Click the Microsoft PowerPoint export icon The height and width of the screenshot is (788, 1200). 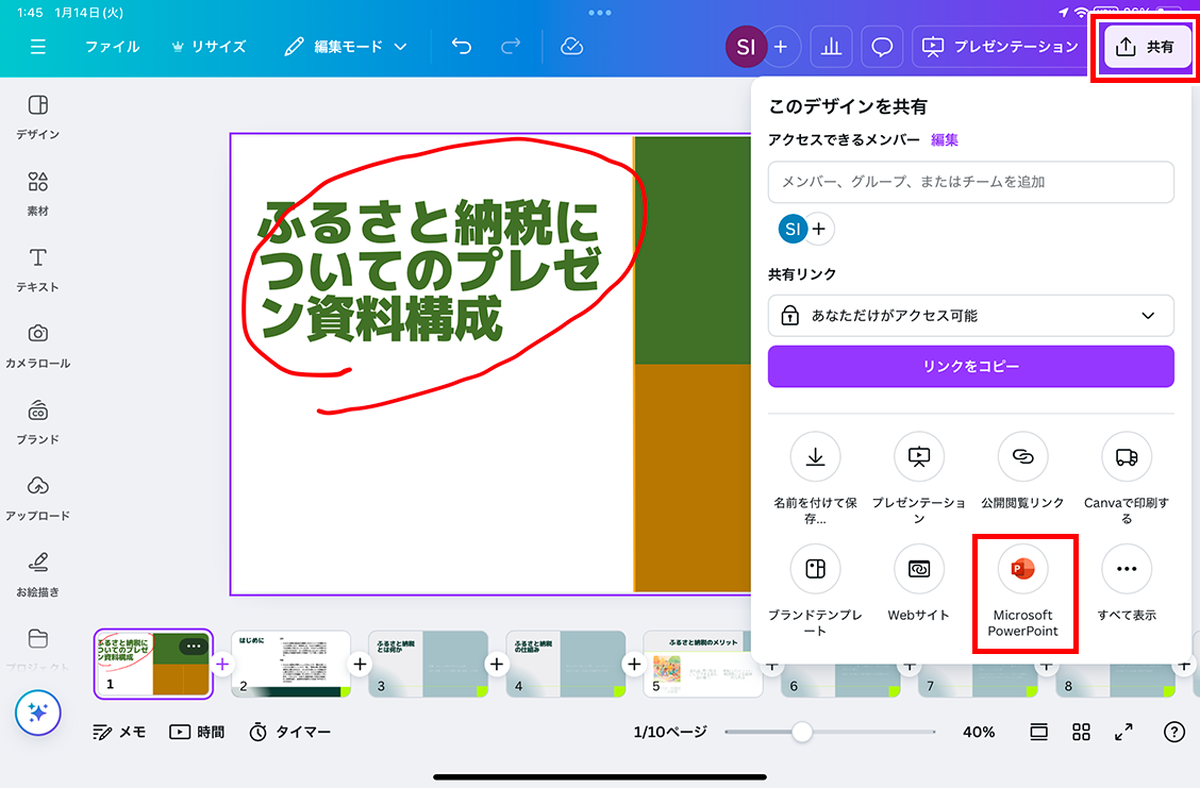[x=1022, y=570]
